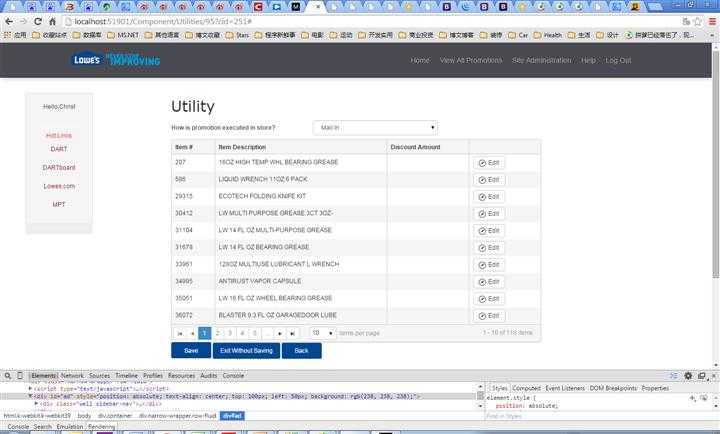The image size is (720, 434).
Task: Edit the 128OZ MULTIUSE LUBRICANT L WRENCH row
Action: click(489, 265)
